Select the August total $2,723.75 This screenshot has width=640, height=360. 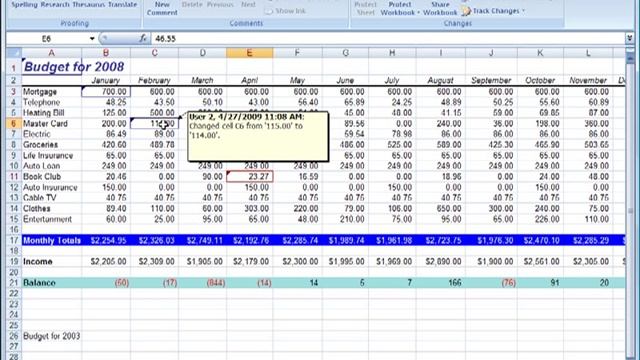(x=440, y=240)
